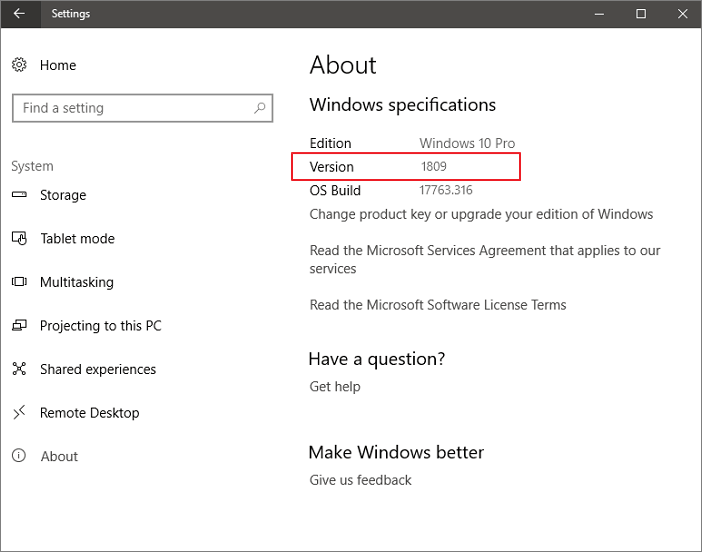Select Multitasking in the sidebar
The image size is (702, 552).
[x=76, y=282]
